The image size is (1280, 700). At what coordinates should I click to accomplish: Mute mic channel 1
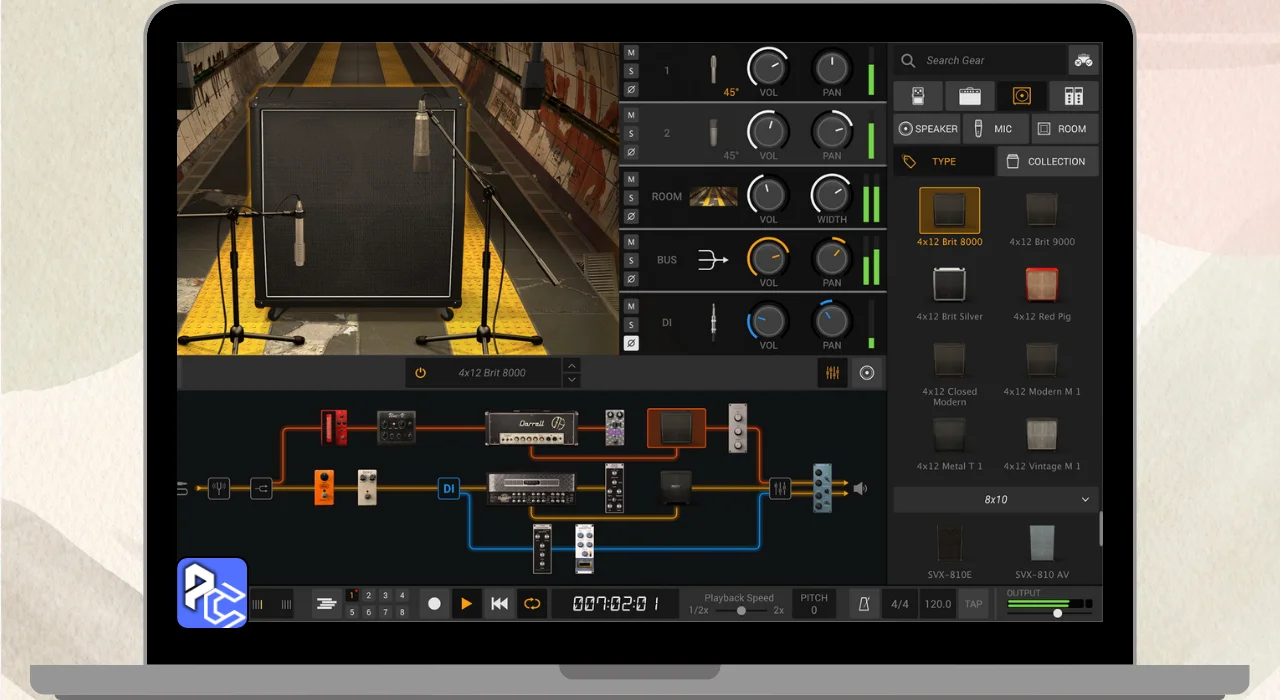tap(631, 53)
